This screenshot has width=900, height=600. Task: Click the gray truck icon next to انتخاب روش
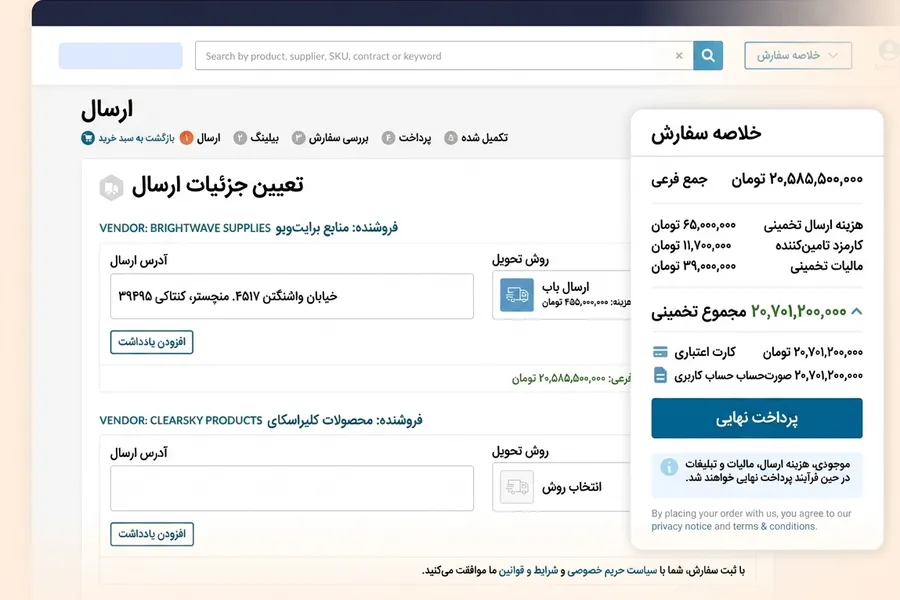(x=517, y=487)
